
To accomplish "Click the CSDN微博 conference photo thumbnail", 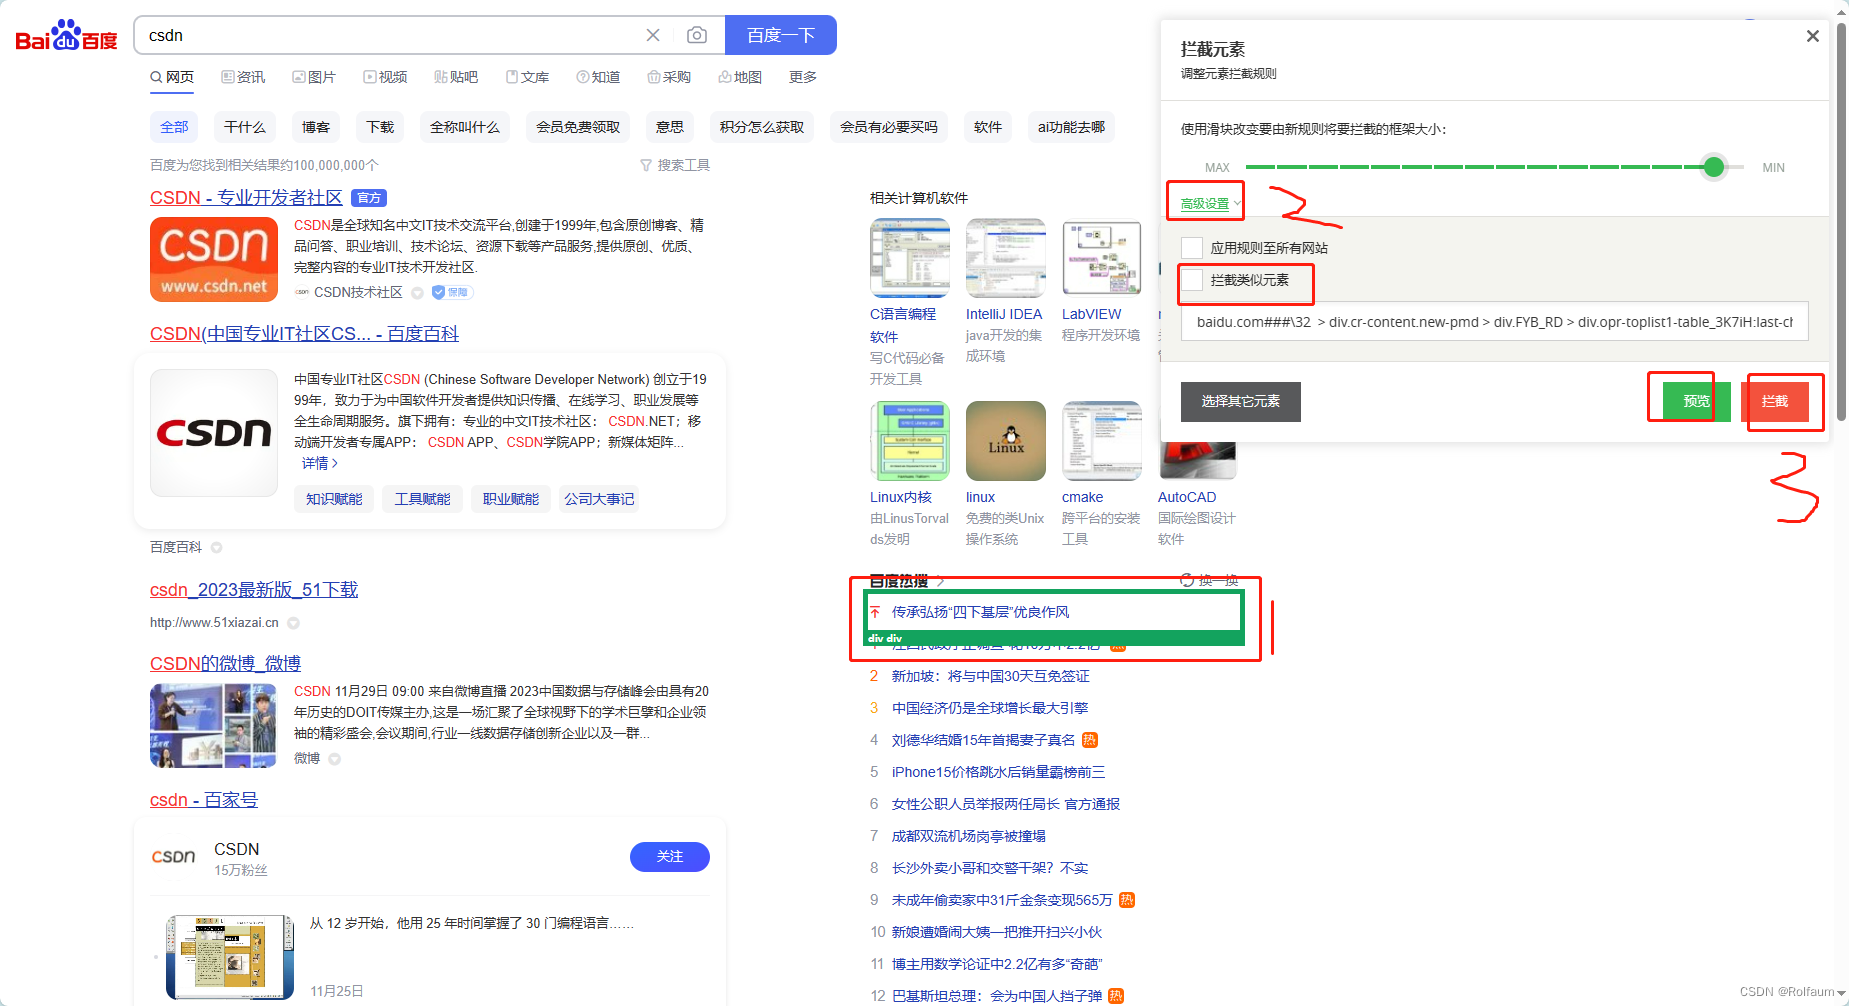I will [x=213, y=725].
